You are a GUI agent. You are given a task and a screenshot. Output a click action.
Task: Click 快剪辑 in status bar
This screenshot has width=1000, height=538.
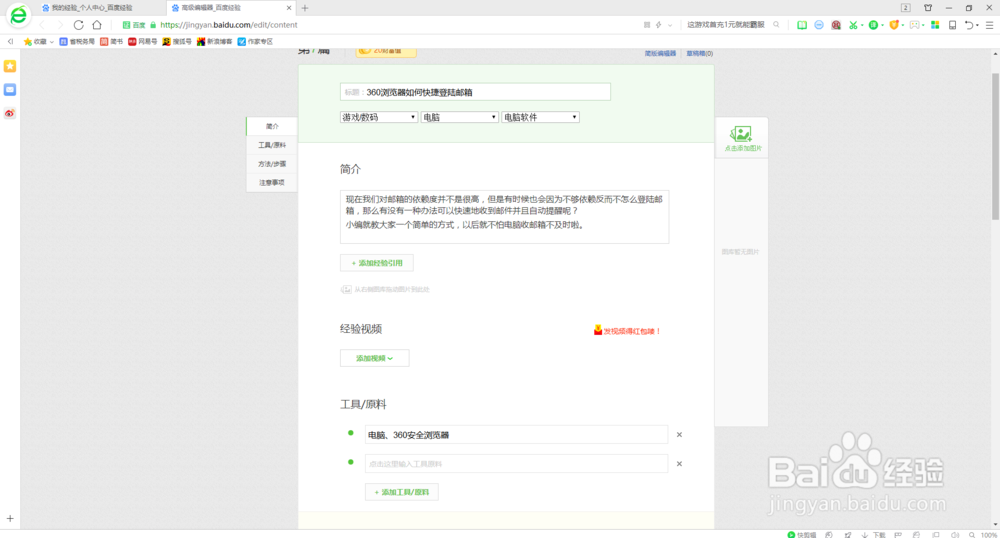coord(802,535)
